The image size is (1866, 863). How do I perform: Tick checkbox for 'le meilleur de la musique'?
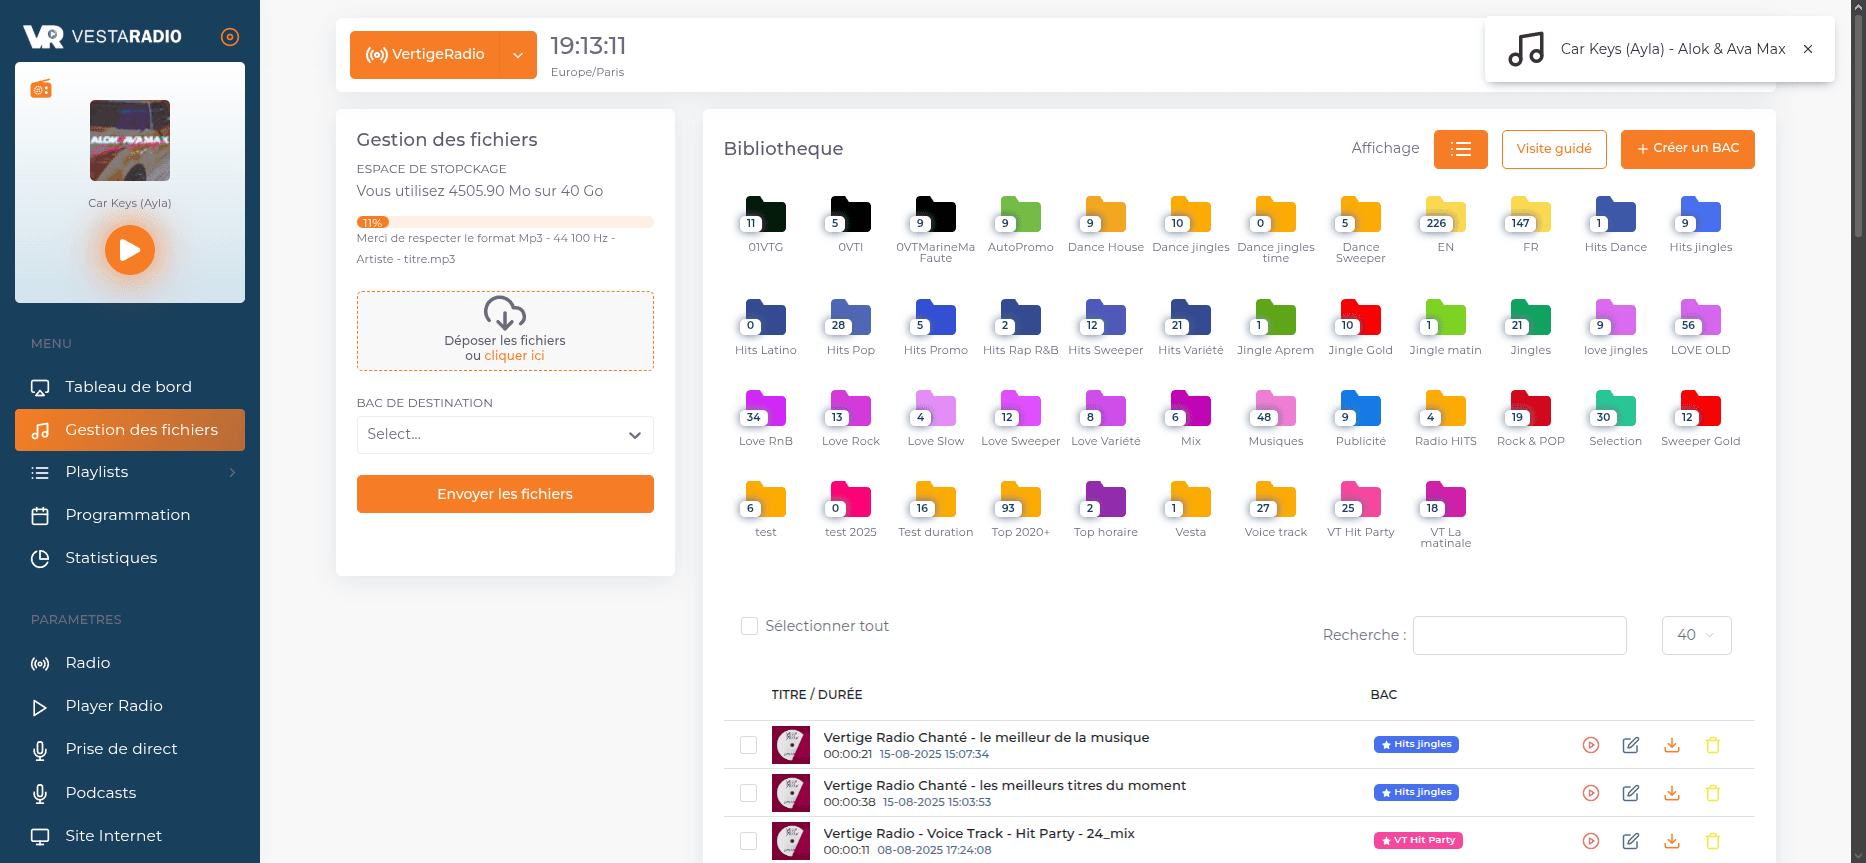(x=748, y=745)
